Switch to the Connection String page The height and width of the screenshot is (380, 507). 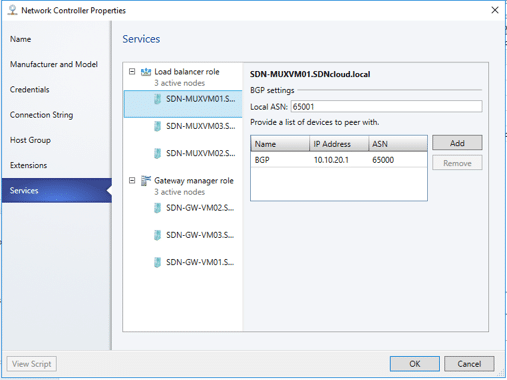[41, 115]
